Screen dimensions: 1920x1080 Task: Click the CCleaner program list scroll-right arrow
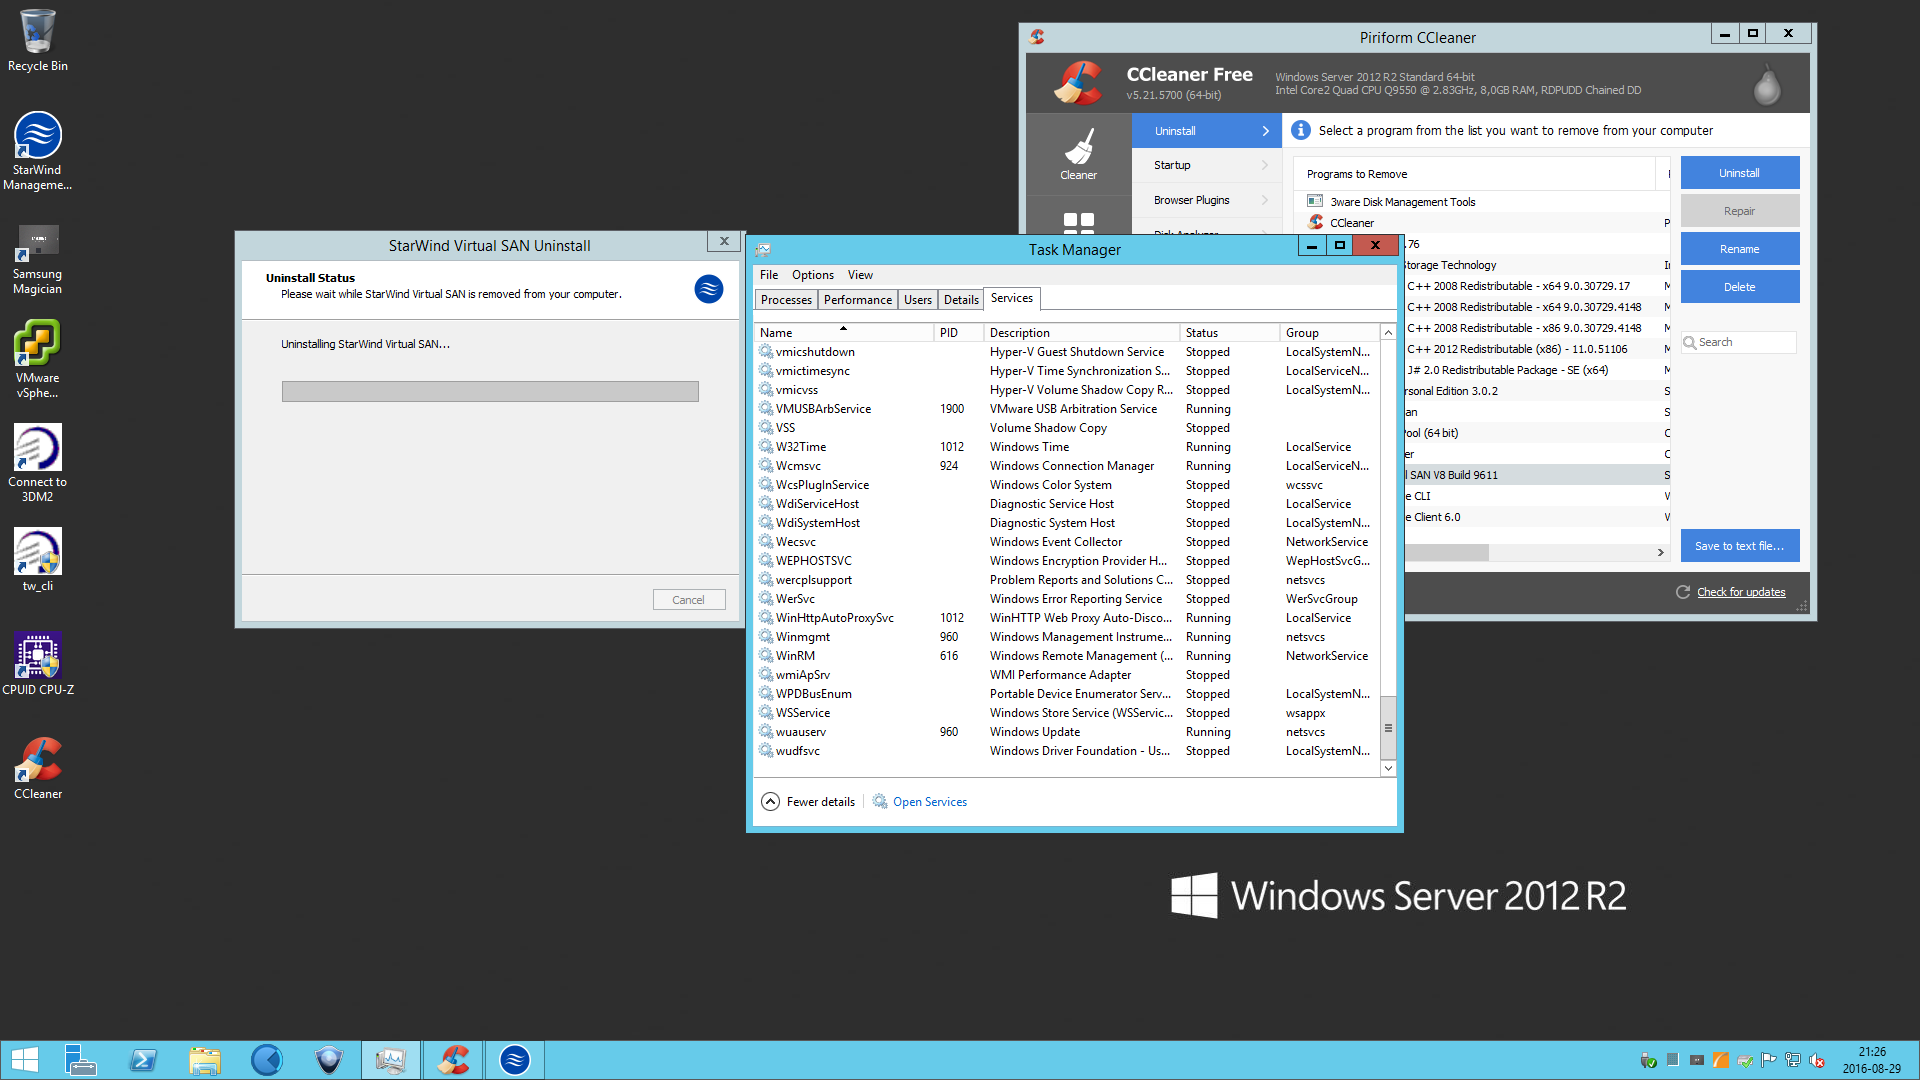pos(1660,552)
